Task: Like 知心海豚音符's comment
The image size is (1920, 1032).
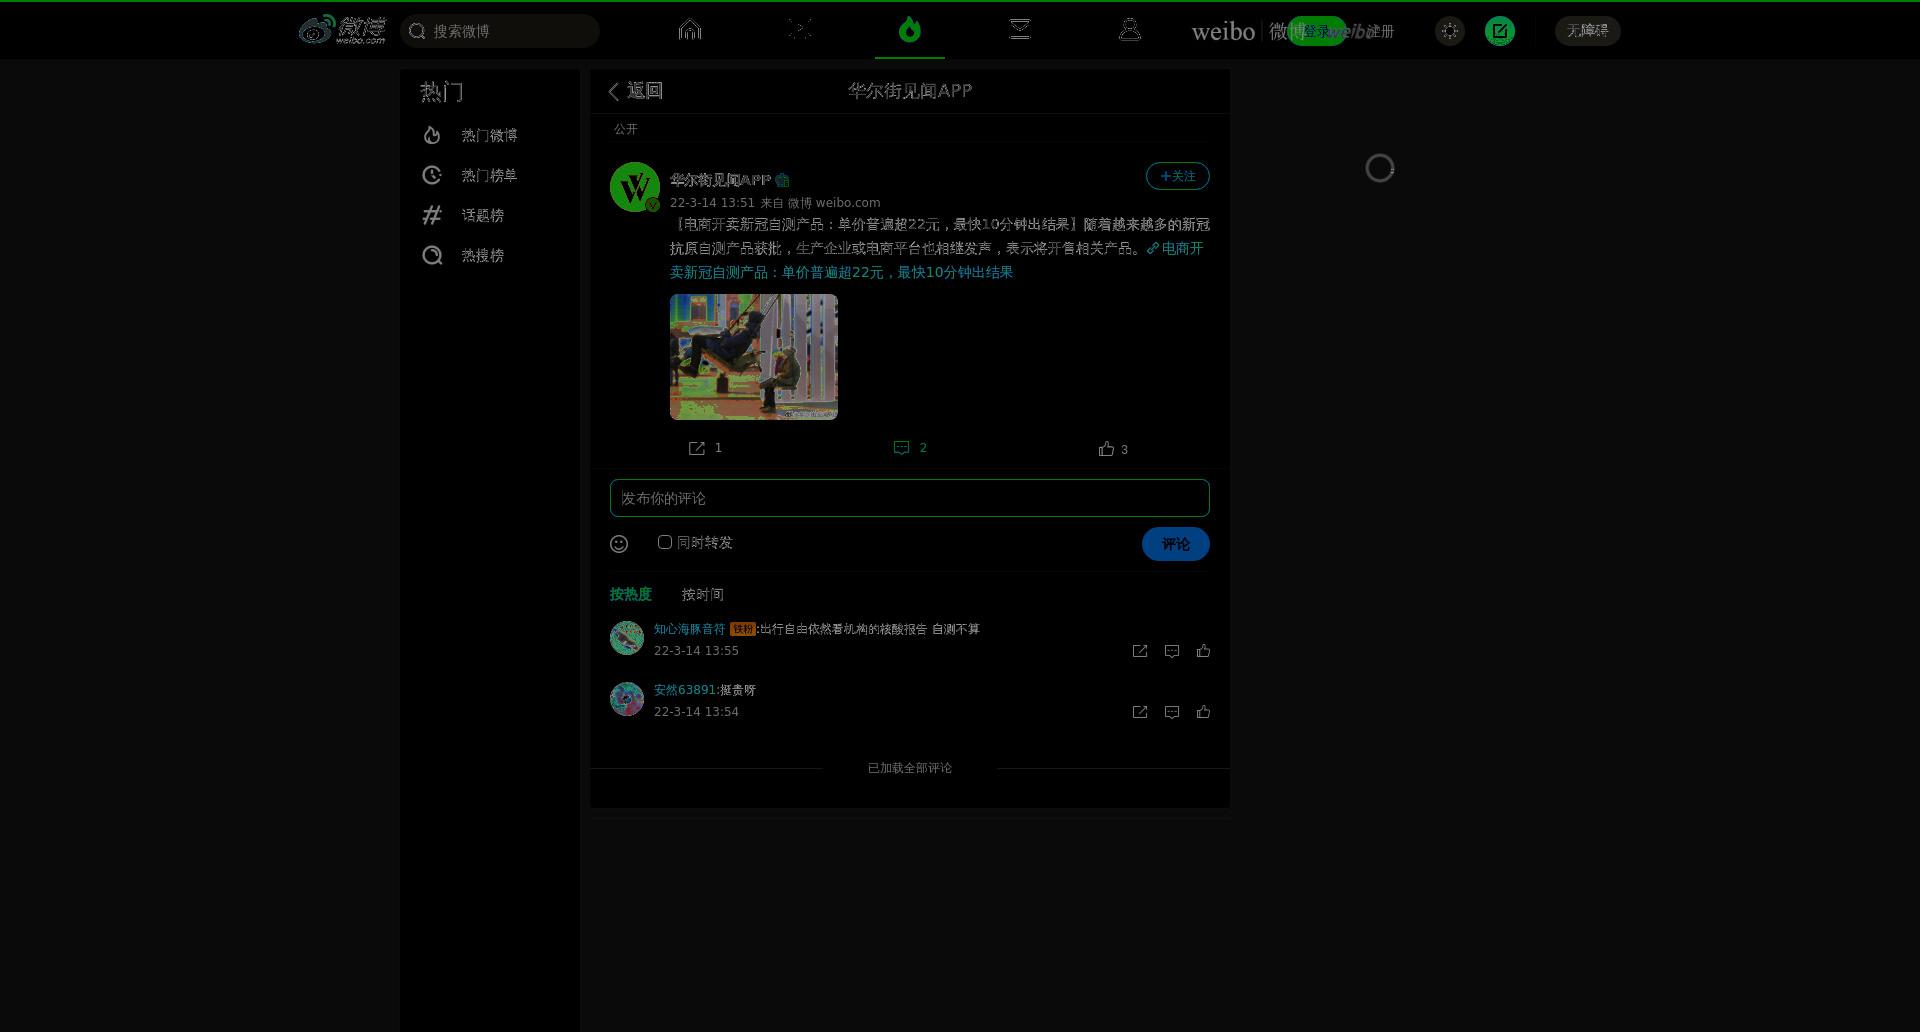Action: (1204, 651)
